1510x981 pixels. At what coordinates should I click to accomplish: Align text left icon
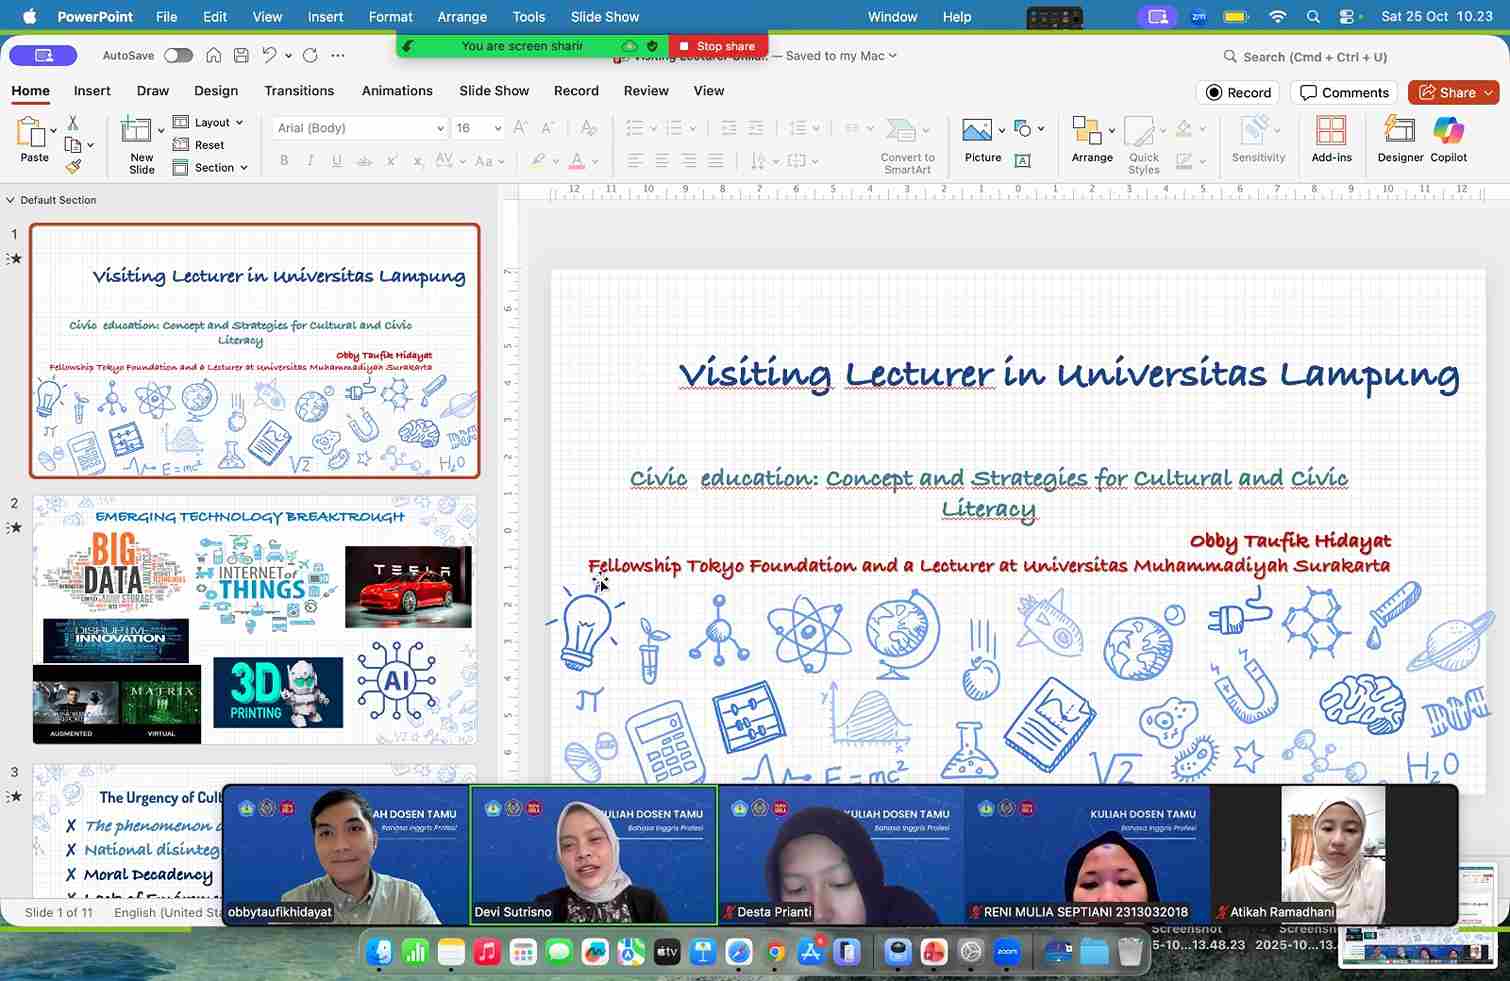(x=635, y=161)
